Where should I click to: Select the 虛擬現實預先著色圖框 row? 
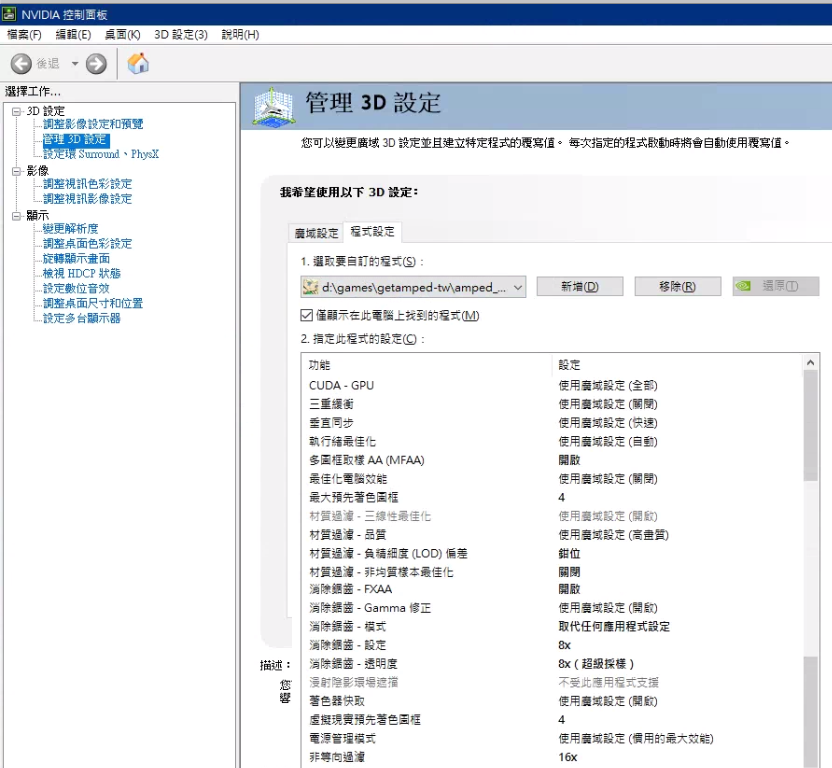click(x=552, y=720)
